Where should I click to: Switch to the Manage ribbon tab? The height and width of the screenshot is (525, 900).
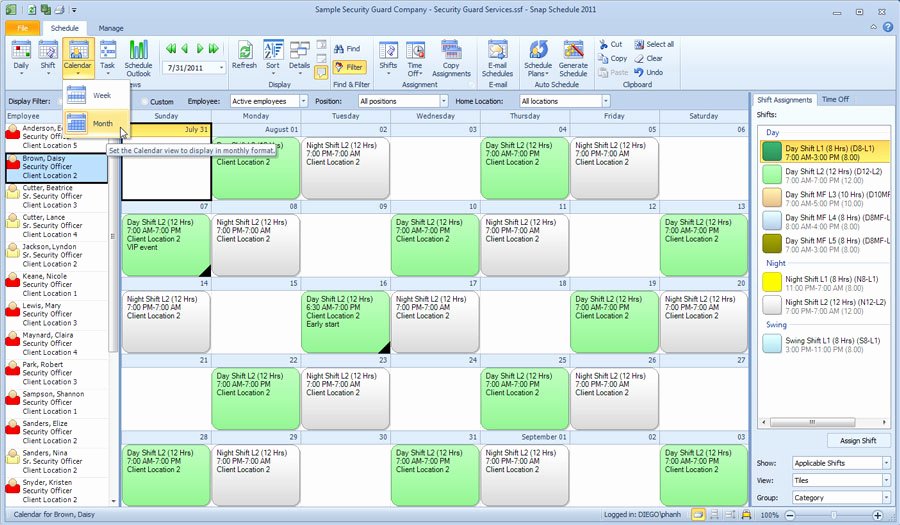point(111,28)
